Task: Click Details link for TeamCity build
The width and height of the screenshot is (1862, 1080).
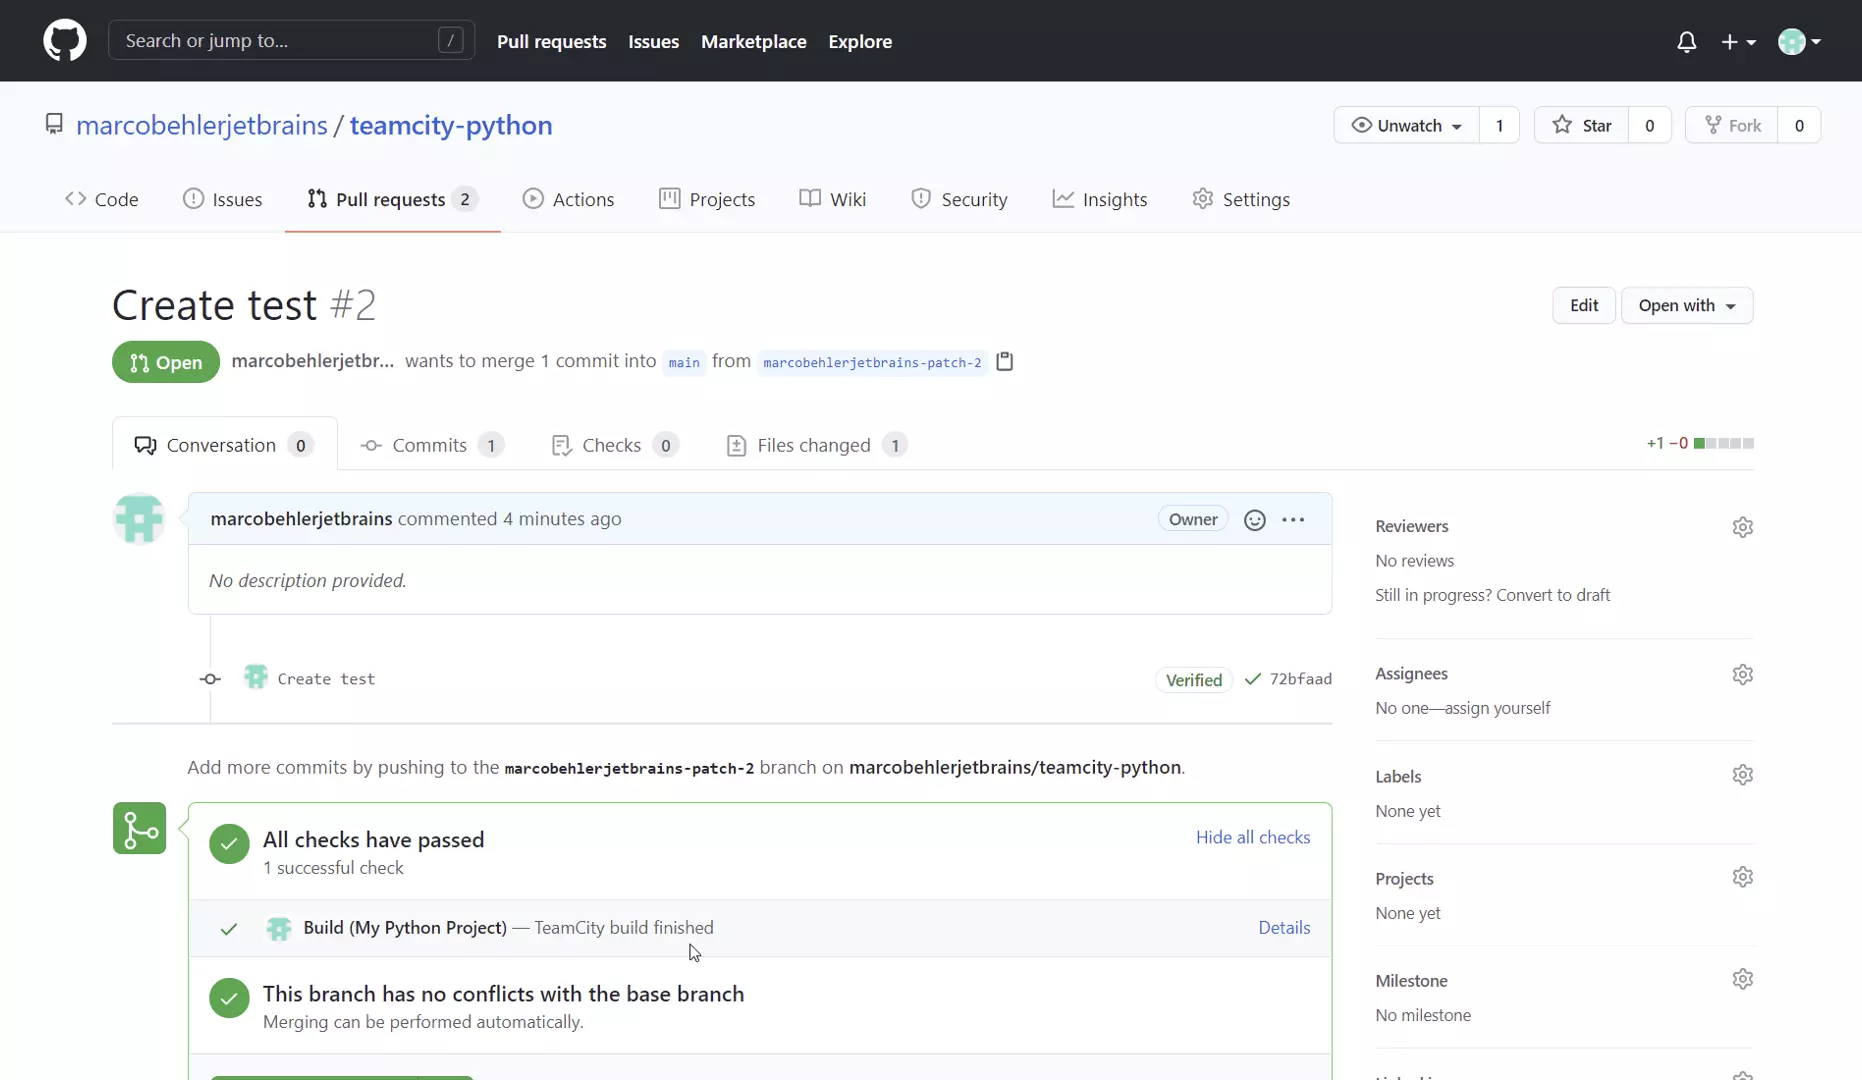Action: click(x=1284, y=928)
